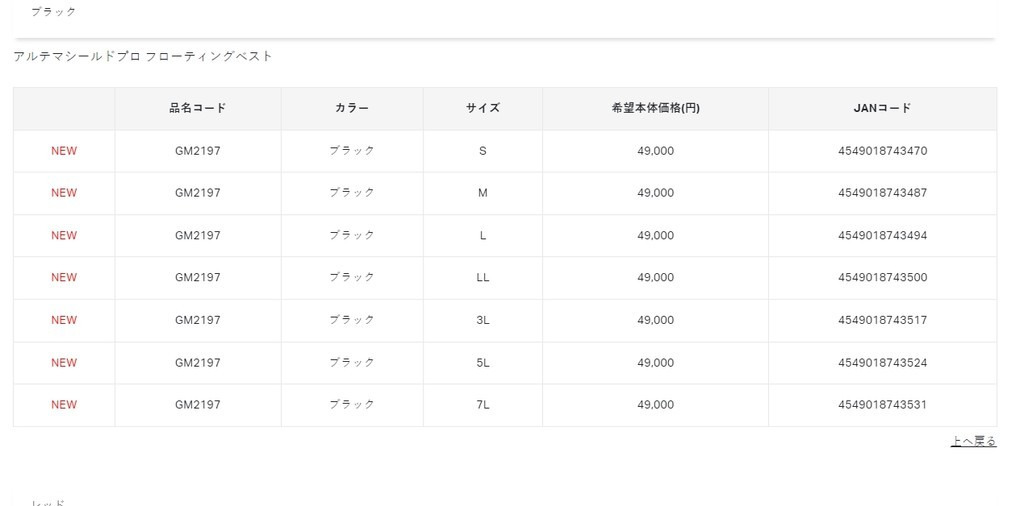Click the NEW label in the size M row
Image resolution: width=1024 pixels, height=506 pixels.
pyautogui.click(x=64, y=193)
